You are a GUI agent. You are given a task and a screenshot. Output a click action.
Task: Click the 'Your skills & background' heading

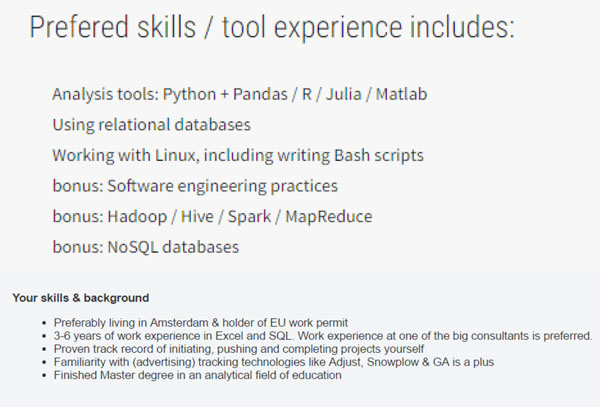[81, 298]
